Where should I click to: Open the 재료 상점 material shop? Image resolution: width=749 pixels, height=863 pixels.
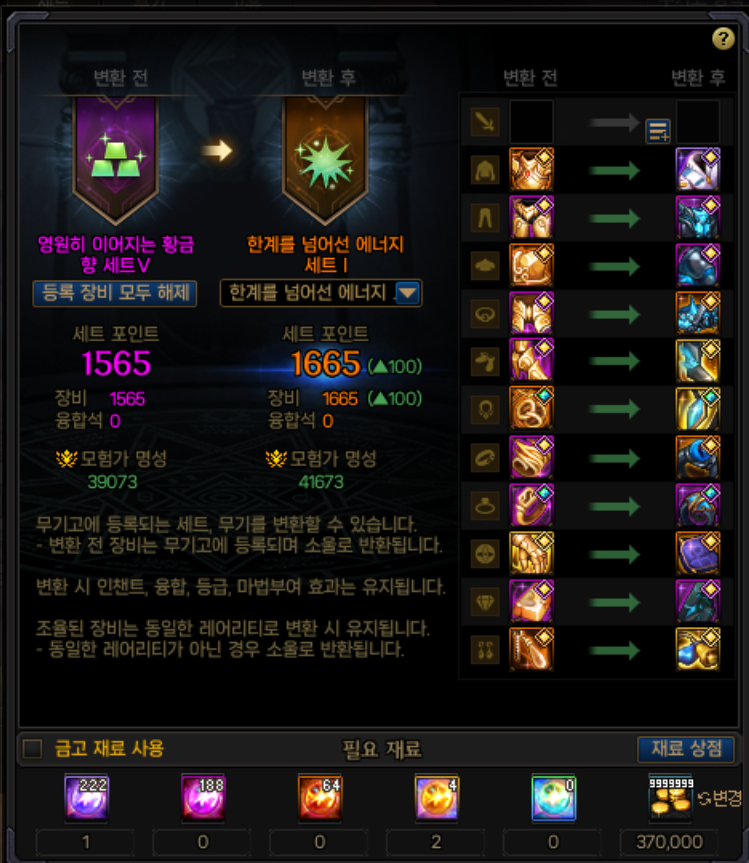pos(686,749)
